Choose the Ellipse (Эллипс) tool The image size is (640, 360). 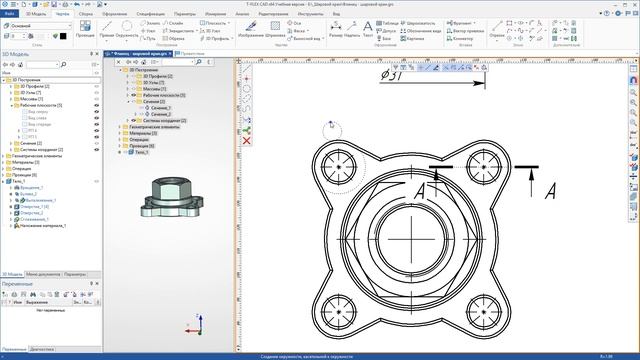pos(150,23)
